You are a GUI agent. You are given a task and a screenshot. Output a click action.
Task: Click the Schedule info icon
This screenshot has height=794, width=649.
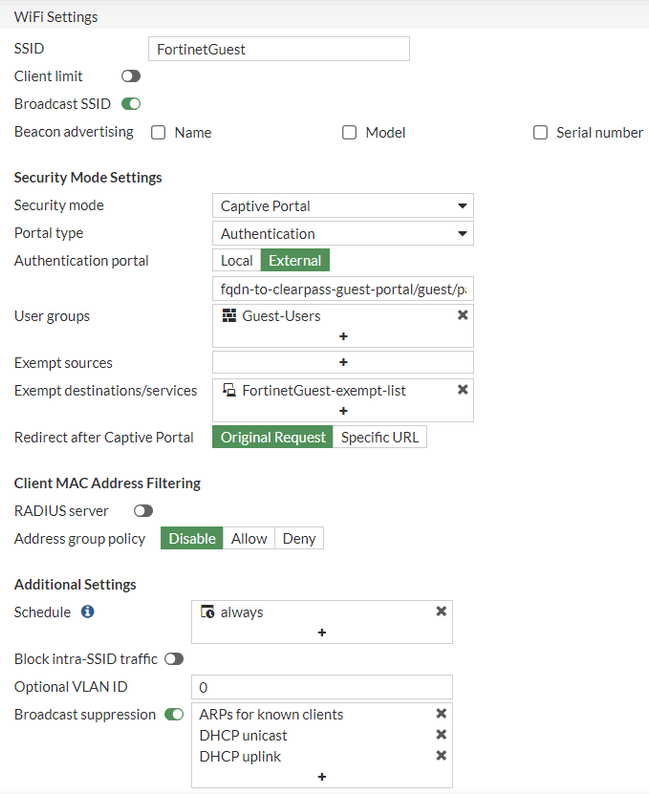coord(88,611)
